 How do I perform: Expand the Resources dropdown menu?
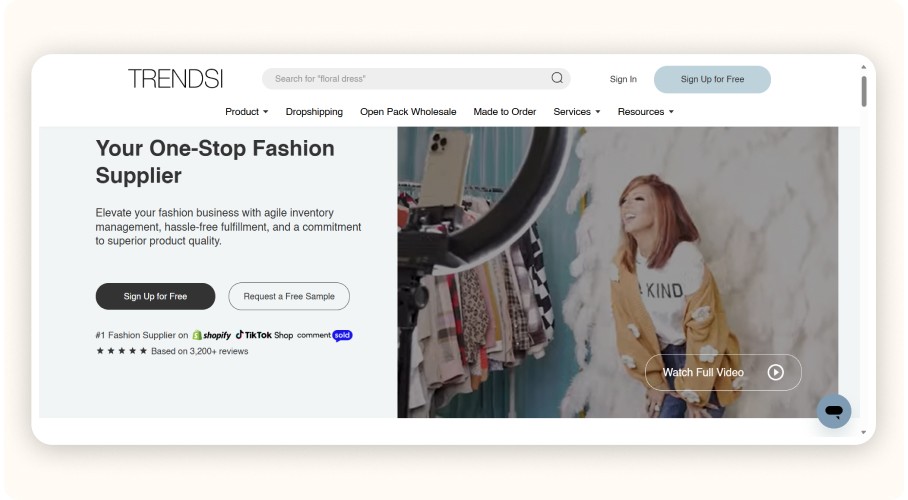pyautogui.click(x=646, y=111)
